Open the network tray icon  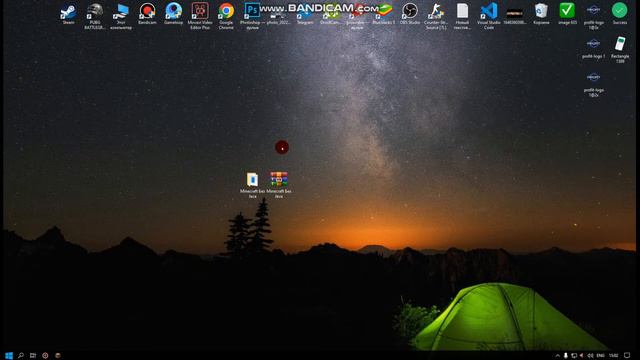(574, 356)
